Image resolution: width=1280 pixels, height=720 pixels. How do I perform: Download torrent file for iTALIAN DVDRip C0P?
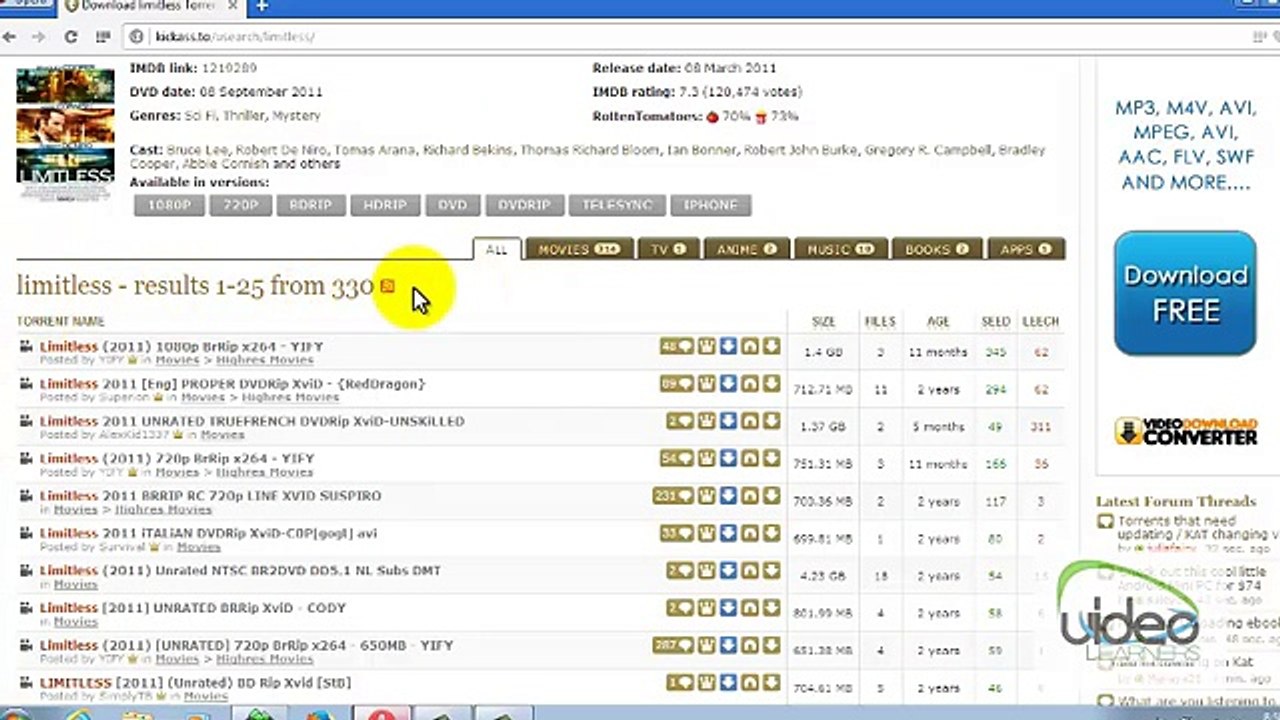(771, 533)
